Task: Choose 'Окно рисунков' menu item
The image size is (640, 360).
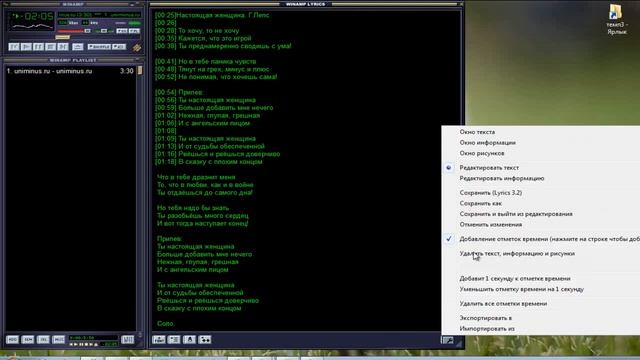Action: click(482, 153)
